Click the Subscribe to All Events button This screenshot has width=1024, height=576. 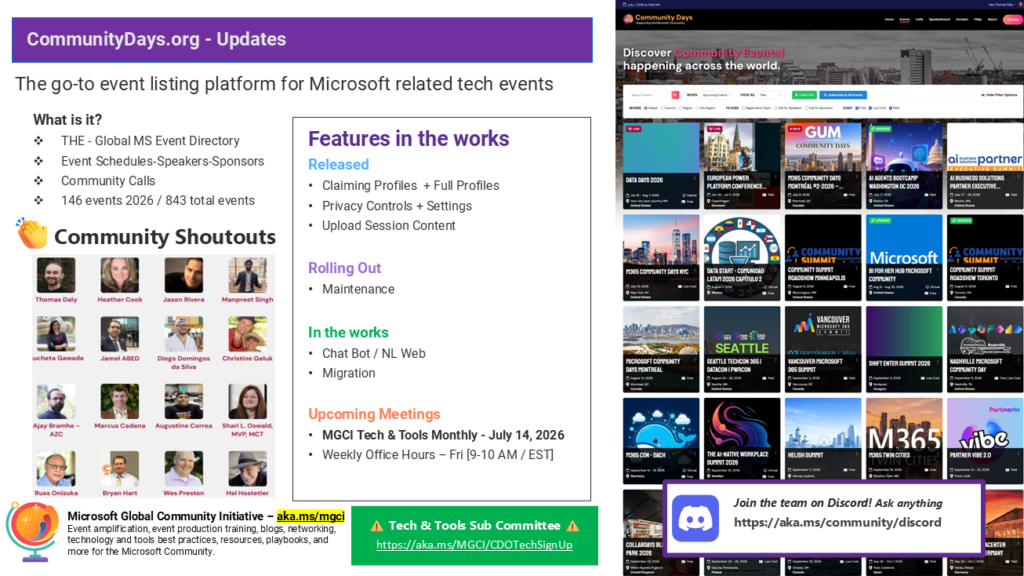tap(843, 95)
